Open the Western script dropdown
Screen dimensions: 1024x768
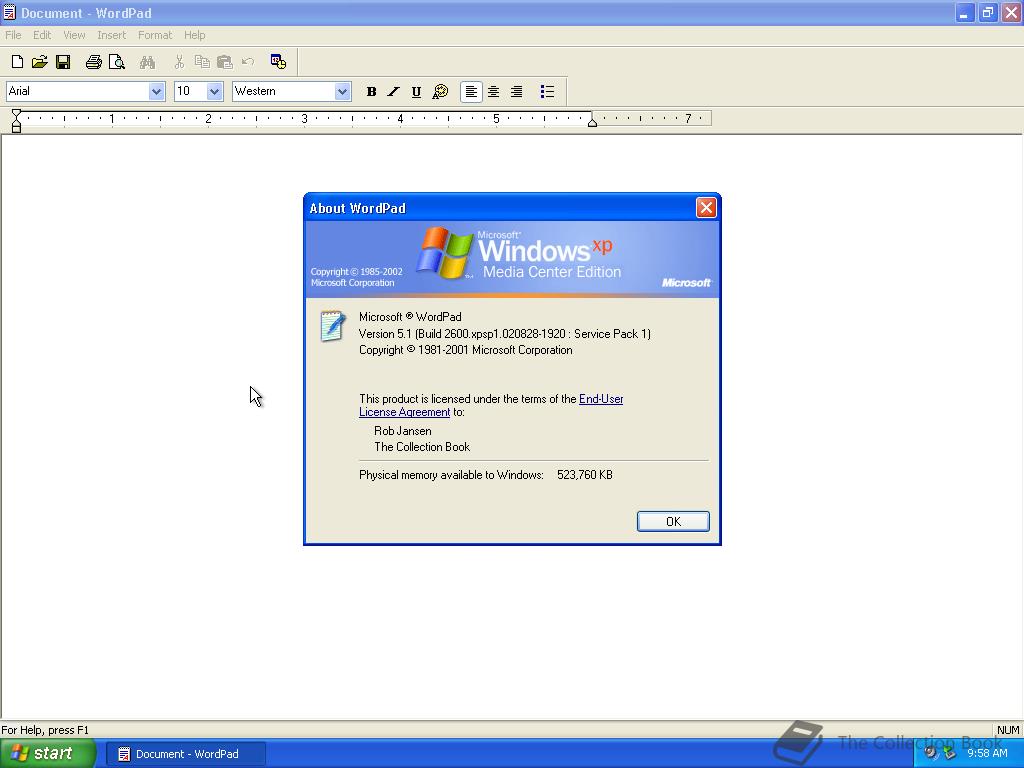342,91
